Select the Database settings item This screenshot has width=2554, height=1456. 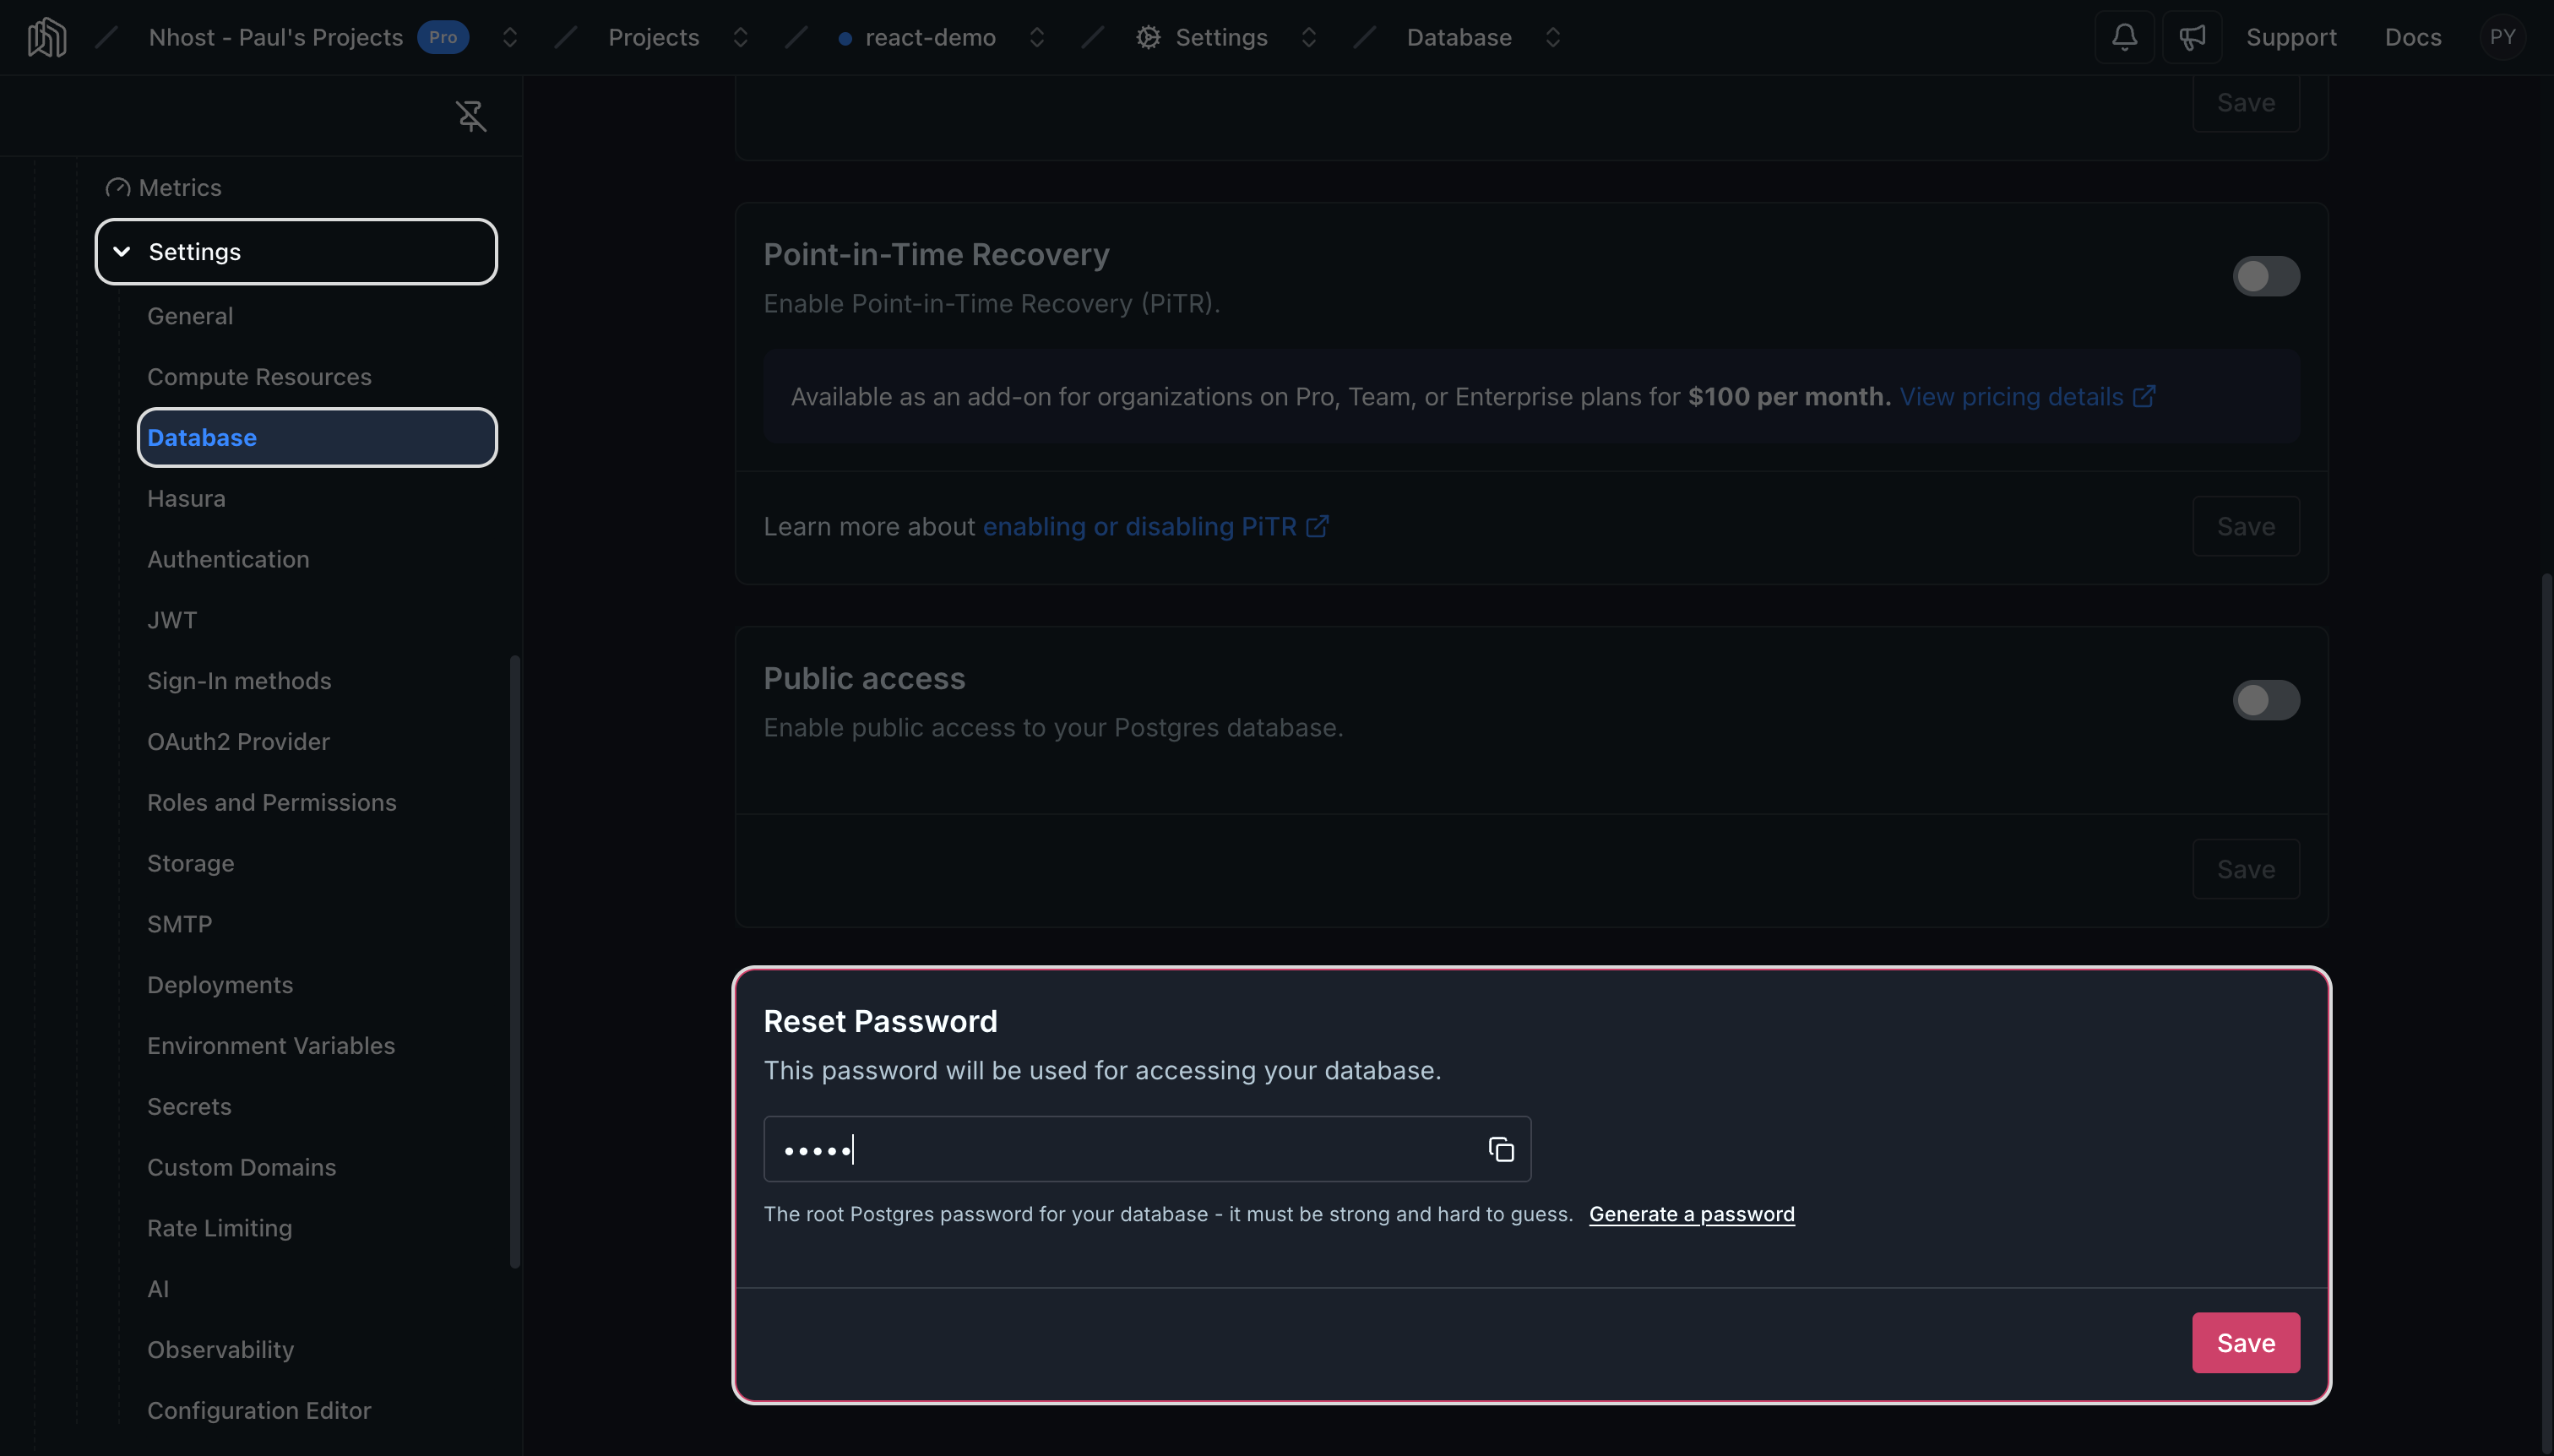(317, 438)
